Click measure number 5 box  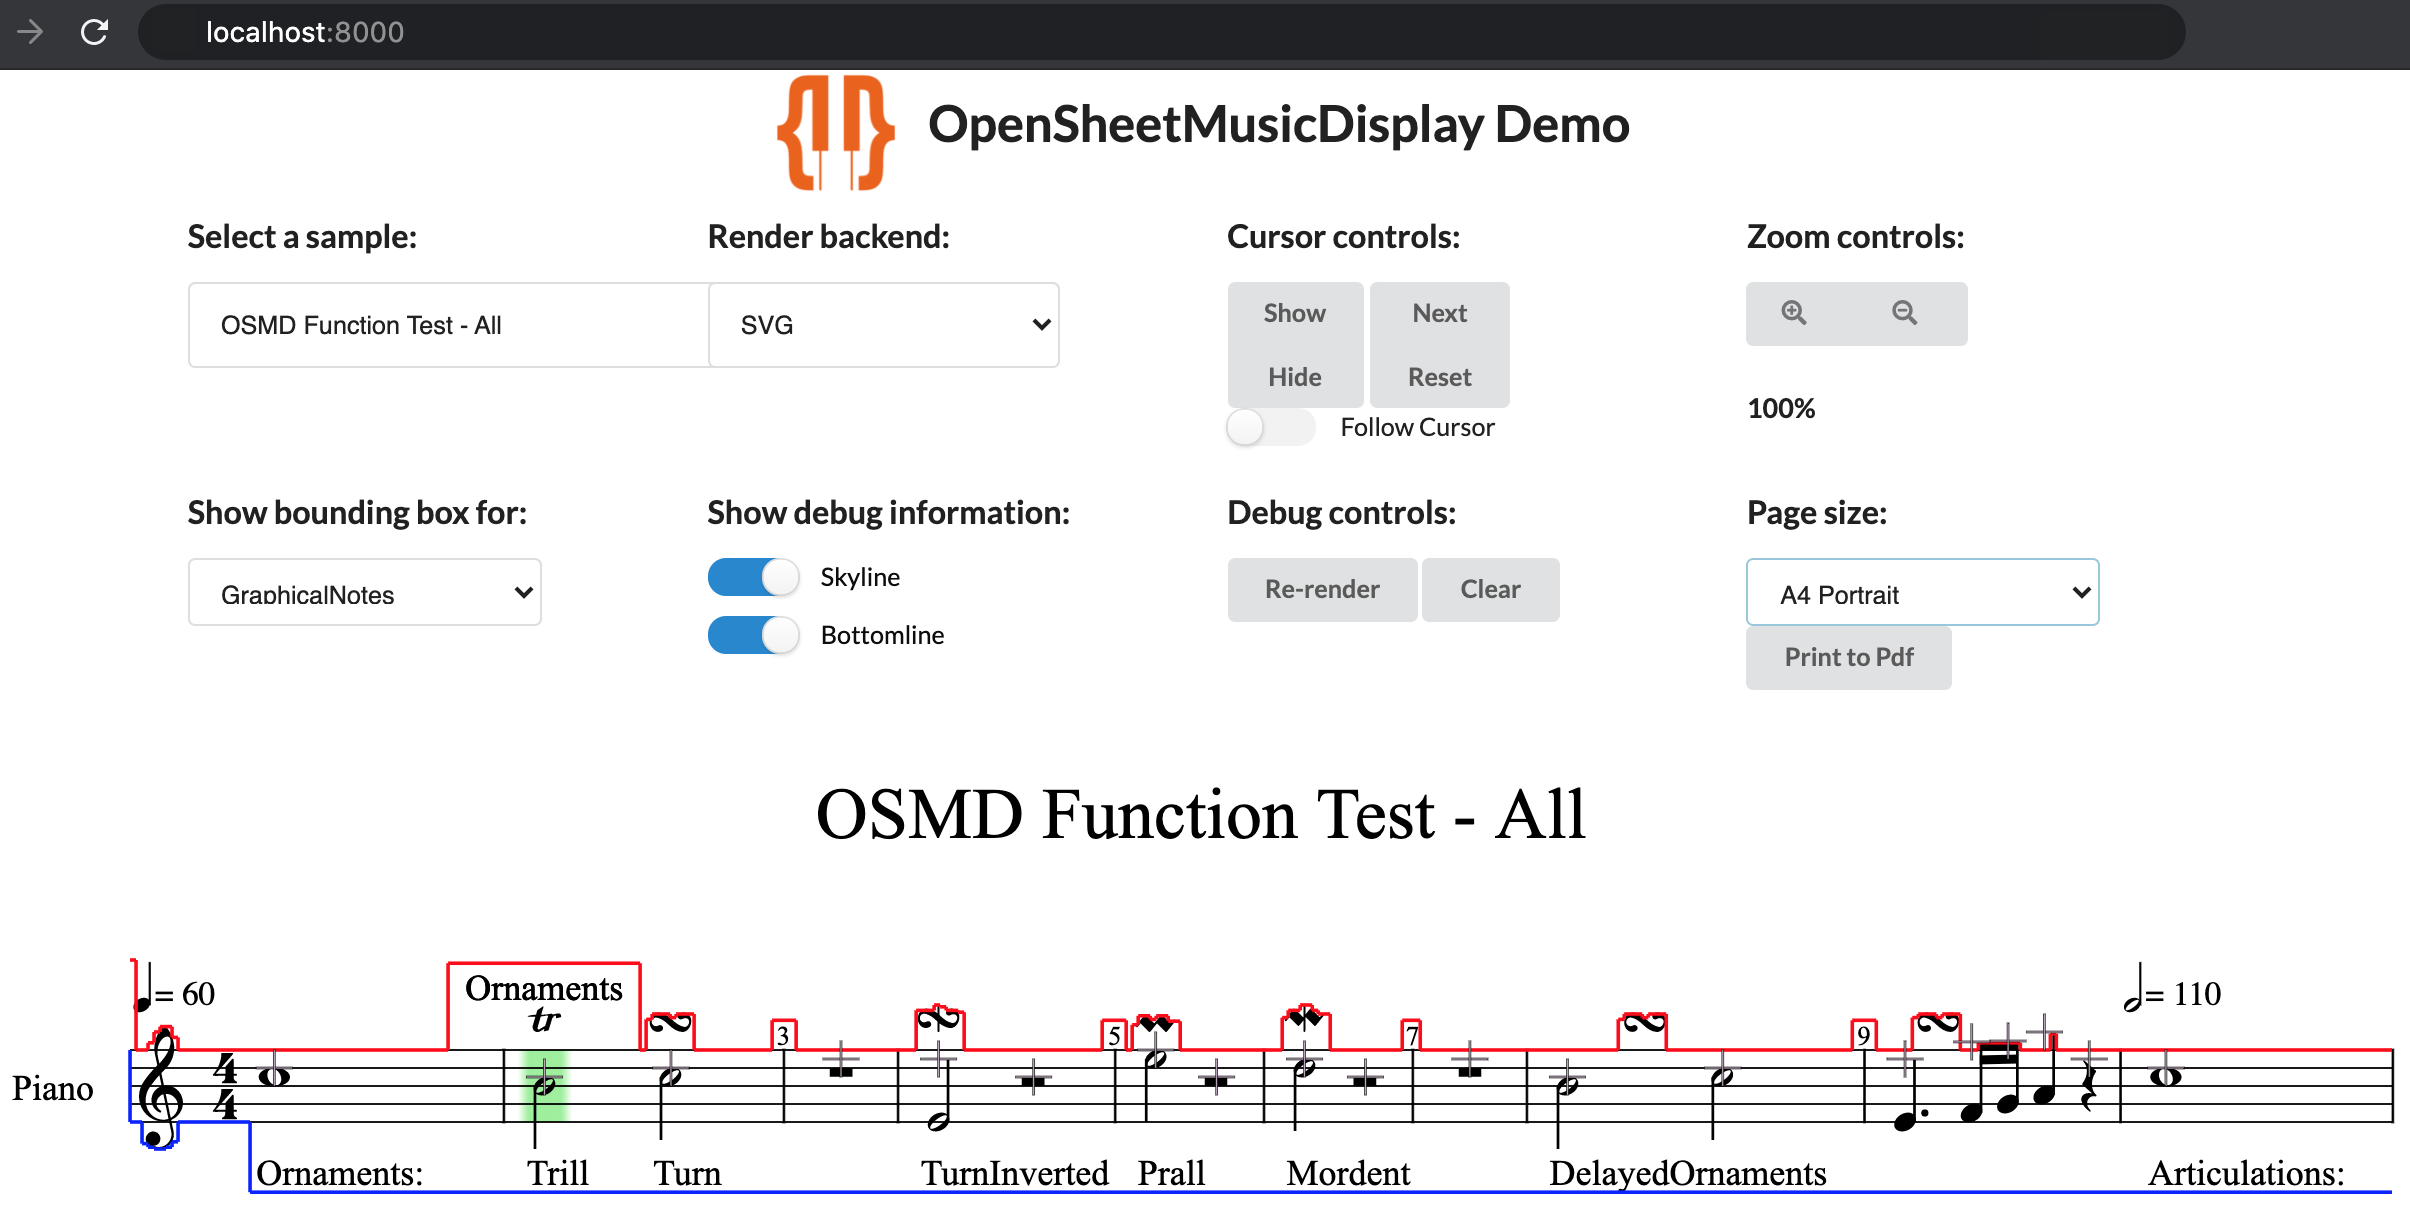click(1114, 1035)
